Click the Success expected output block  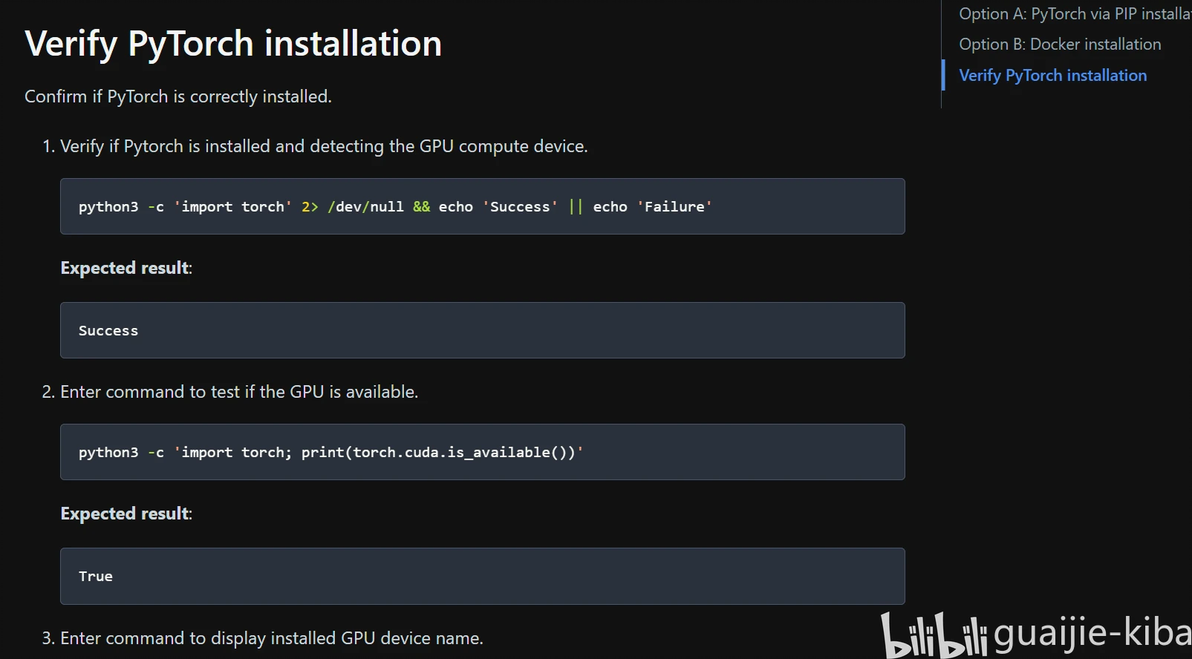point(482,331)
